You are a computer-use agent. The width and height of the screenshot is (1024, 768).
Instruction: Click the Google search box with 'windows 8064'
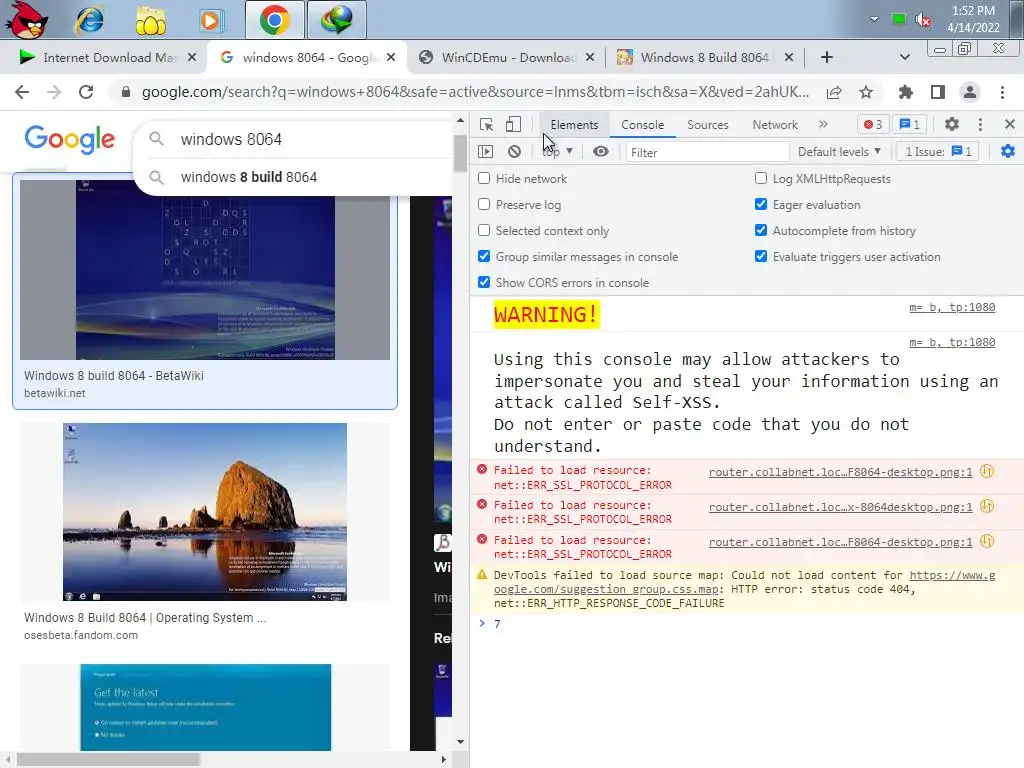click(x=294, y=139)
